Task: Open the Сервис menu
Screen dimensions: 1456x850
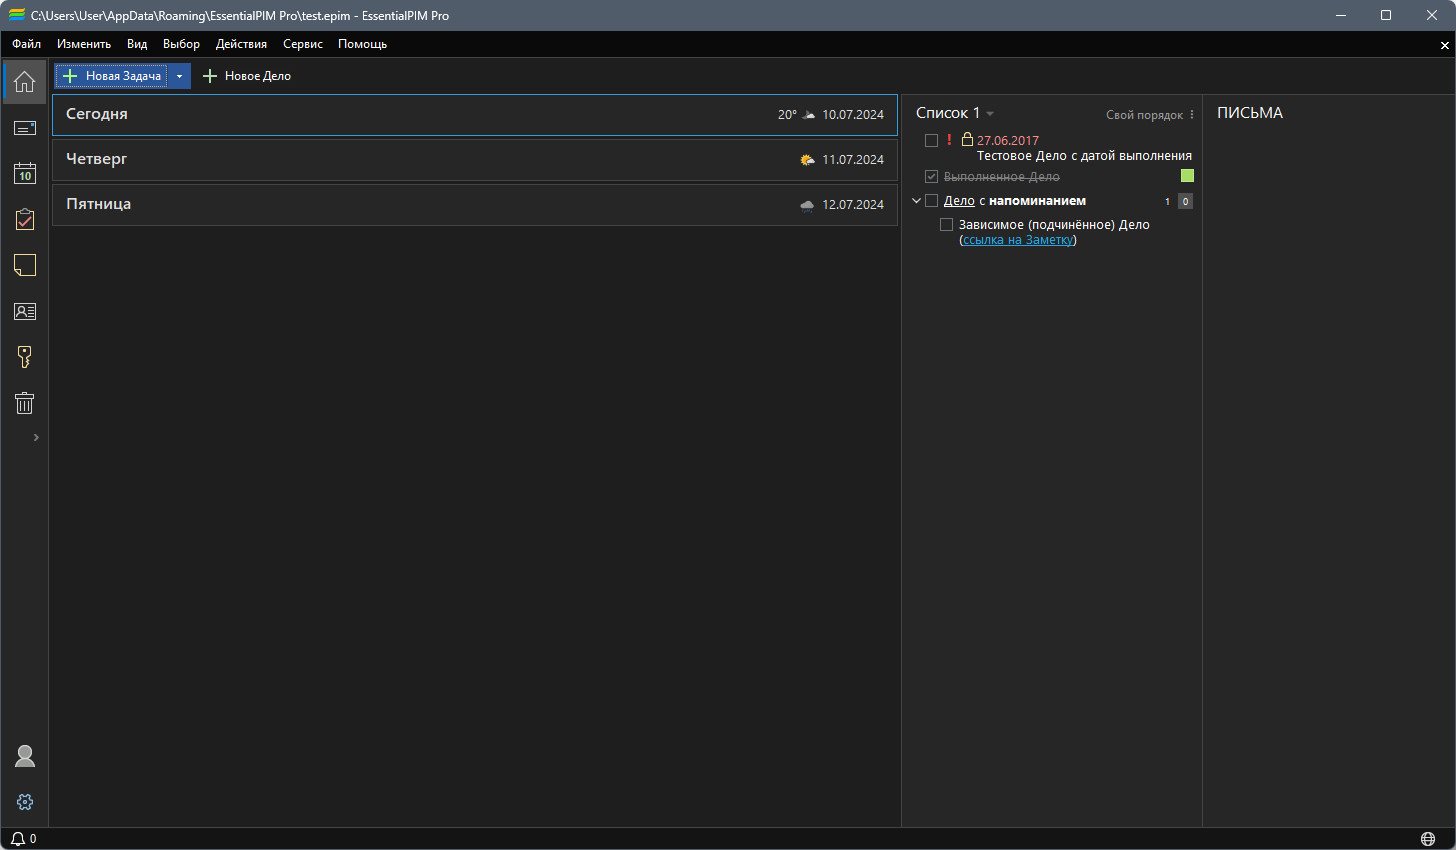Action: coord(302,44)
